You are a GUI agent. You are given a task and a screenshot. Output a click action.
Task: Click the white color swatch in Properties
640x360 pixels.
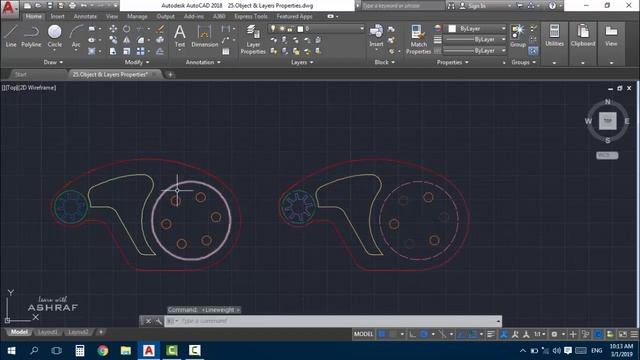coord(452,29)
